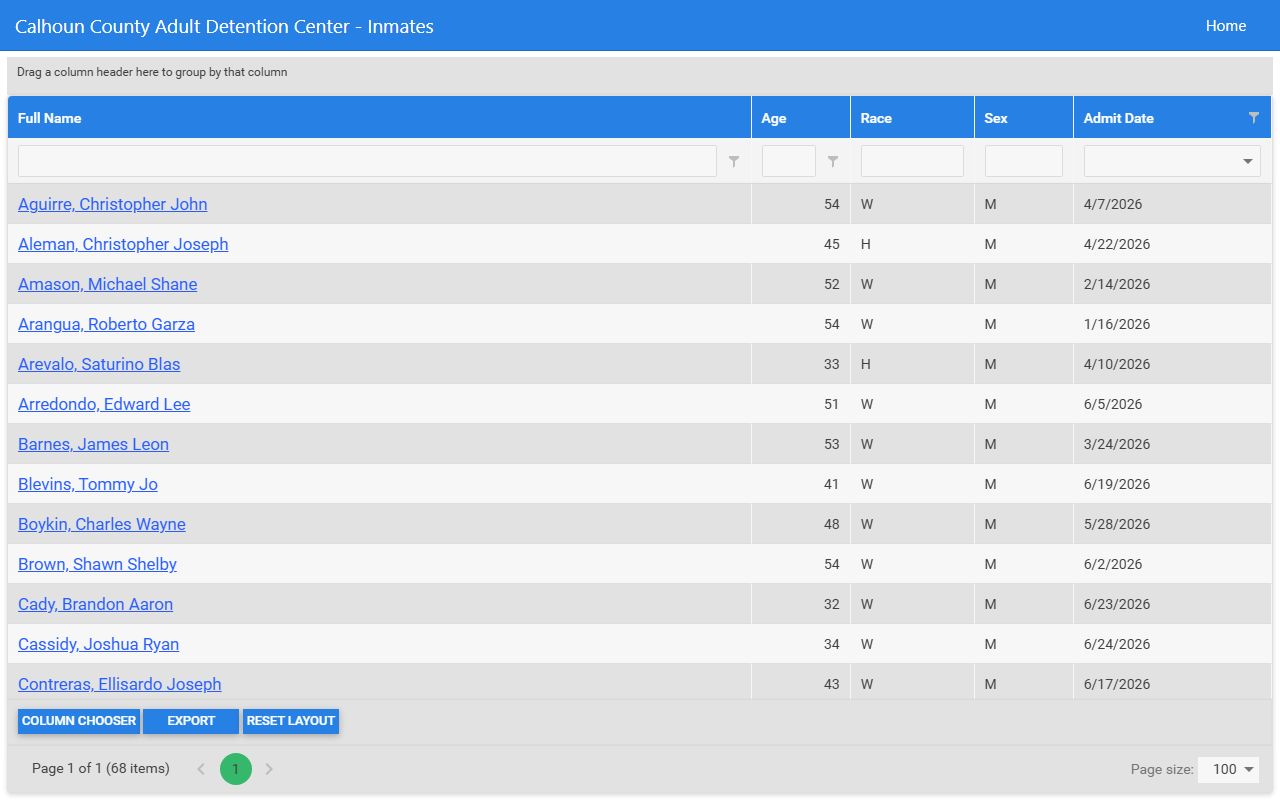Image resolution: width=1280 pixels, height=800 pixels.
Task: Sort by Race column header
Action: tap(912, 118)
